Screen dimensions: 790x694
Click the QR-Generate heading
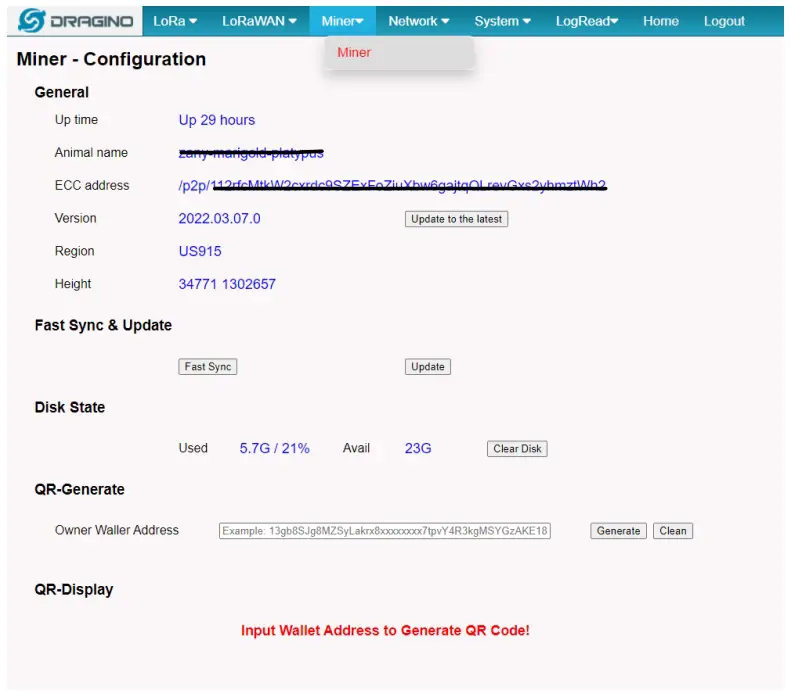point(80,489)
